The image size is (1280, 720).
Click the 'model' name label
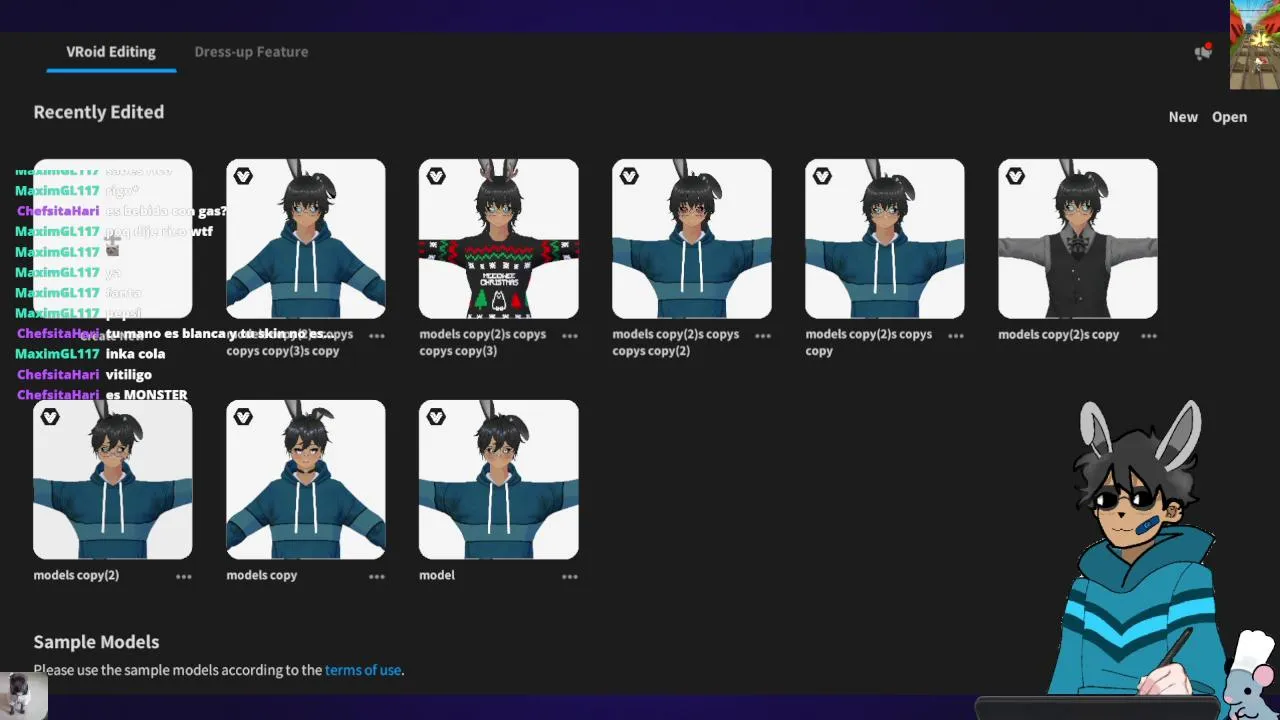[x=437, y=575]
